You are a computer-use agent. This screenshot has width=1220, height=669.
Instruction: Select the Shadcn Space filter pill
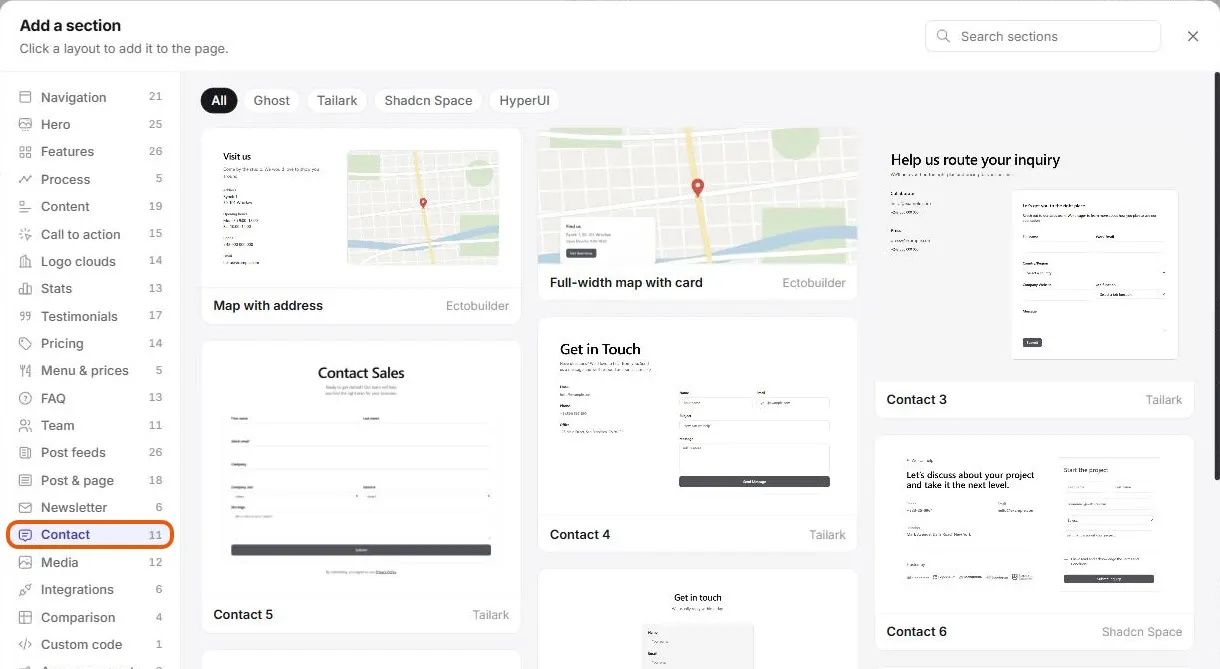click(x=428, y=100)
